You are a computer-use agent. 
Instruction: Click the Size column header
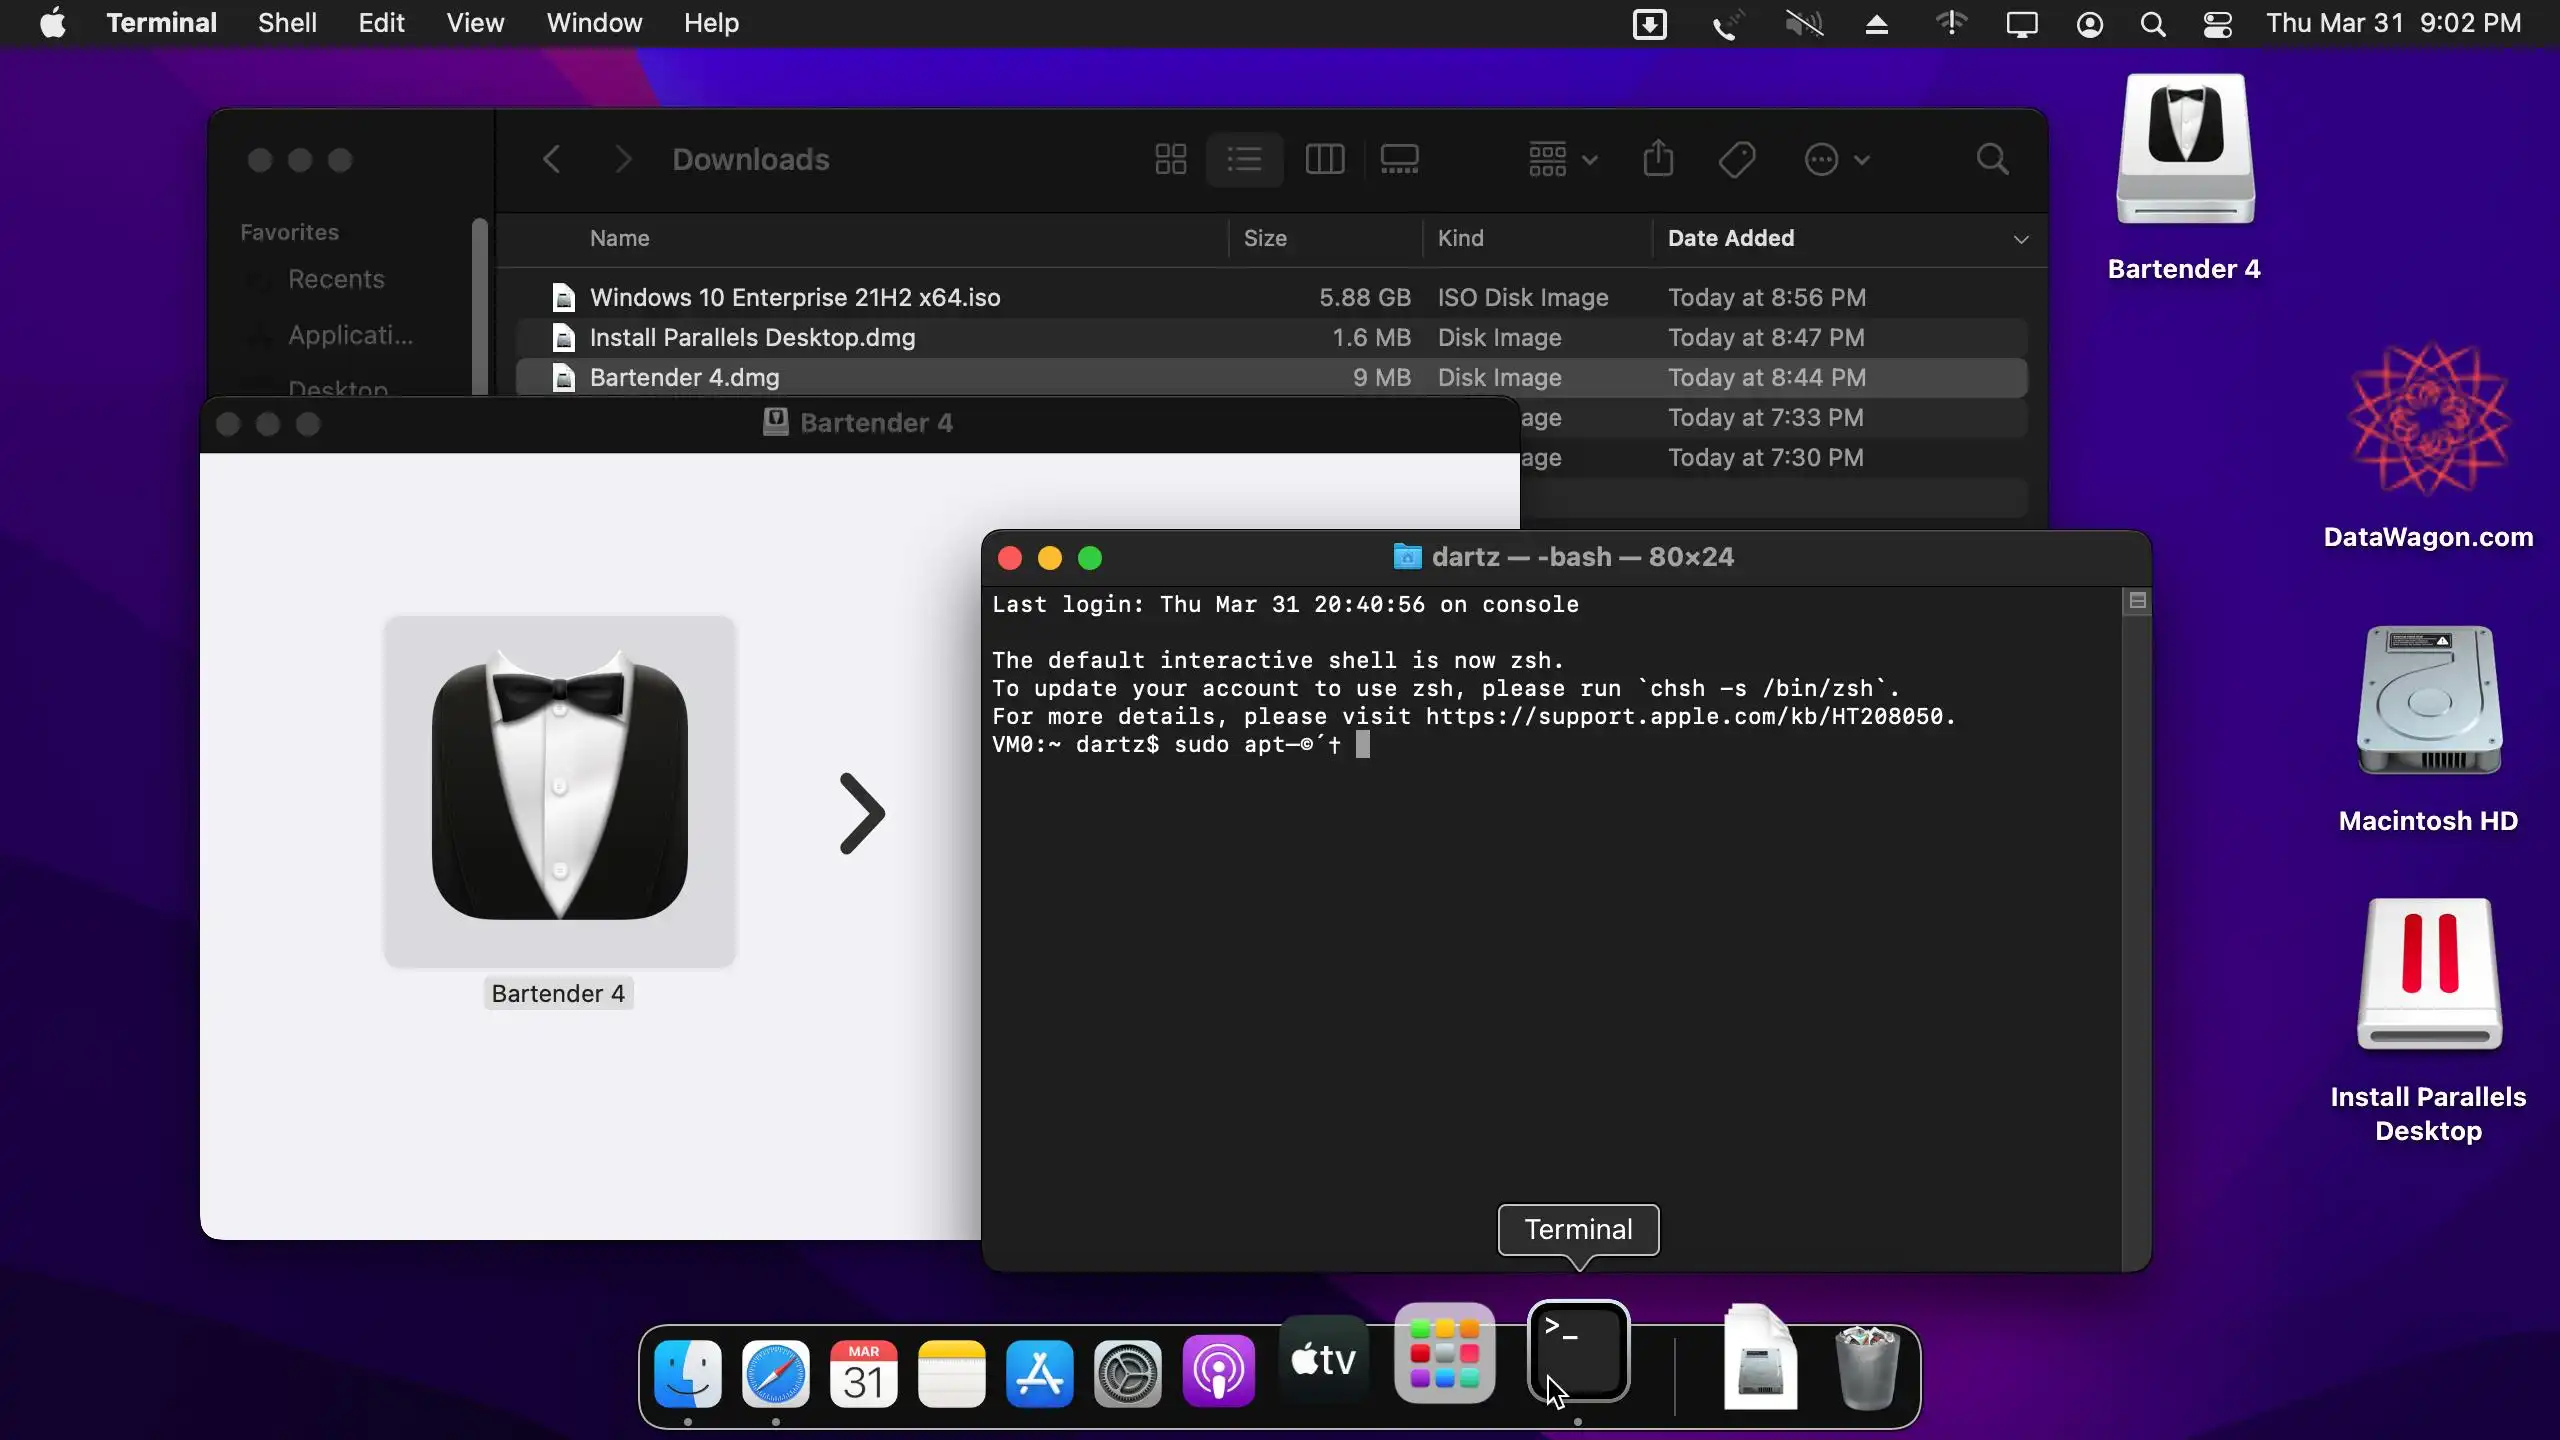coord(1265,239)
